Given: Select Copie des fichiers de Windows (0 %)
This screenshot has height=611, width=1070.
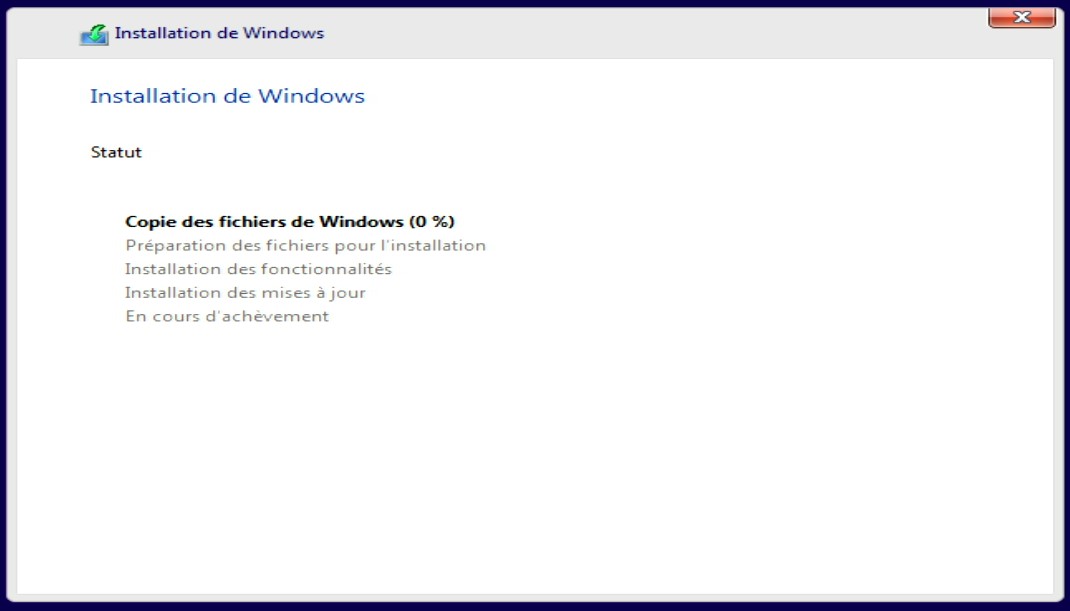Looking at the screenshot, I should tap(289, 221).
